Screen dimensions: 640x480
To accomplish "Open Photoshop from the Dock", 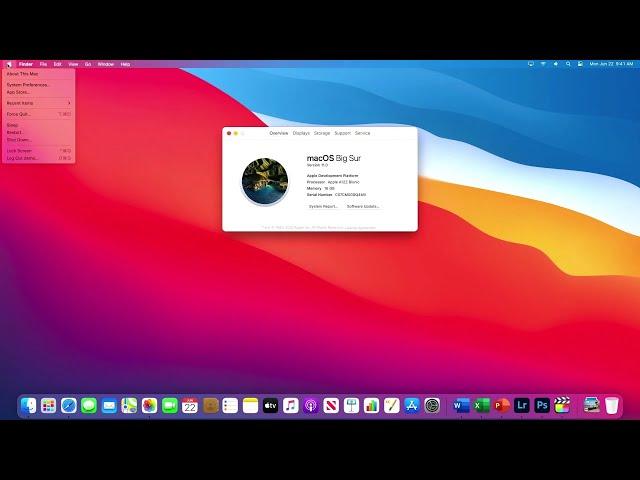I will [542, 405].
